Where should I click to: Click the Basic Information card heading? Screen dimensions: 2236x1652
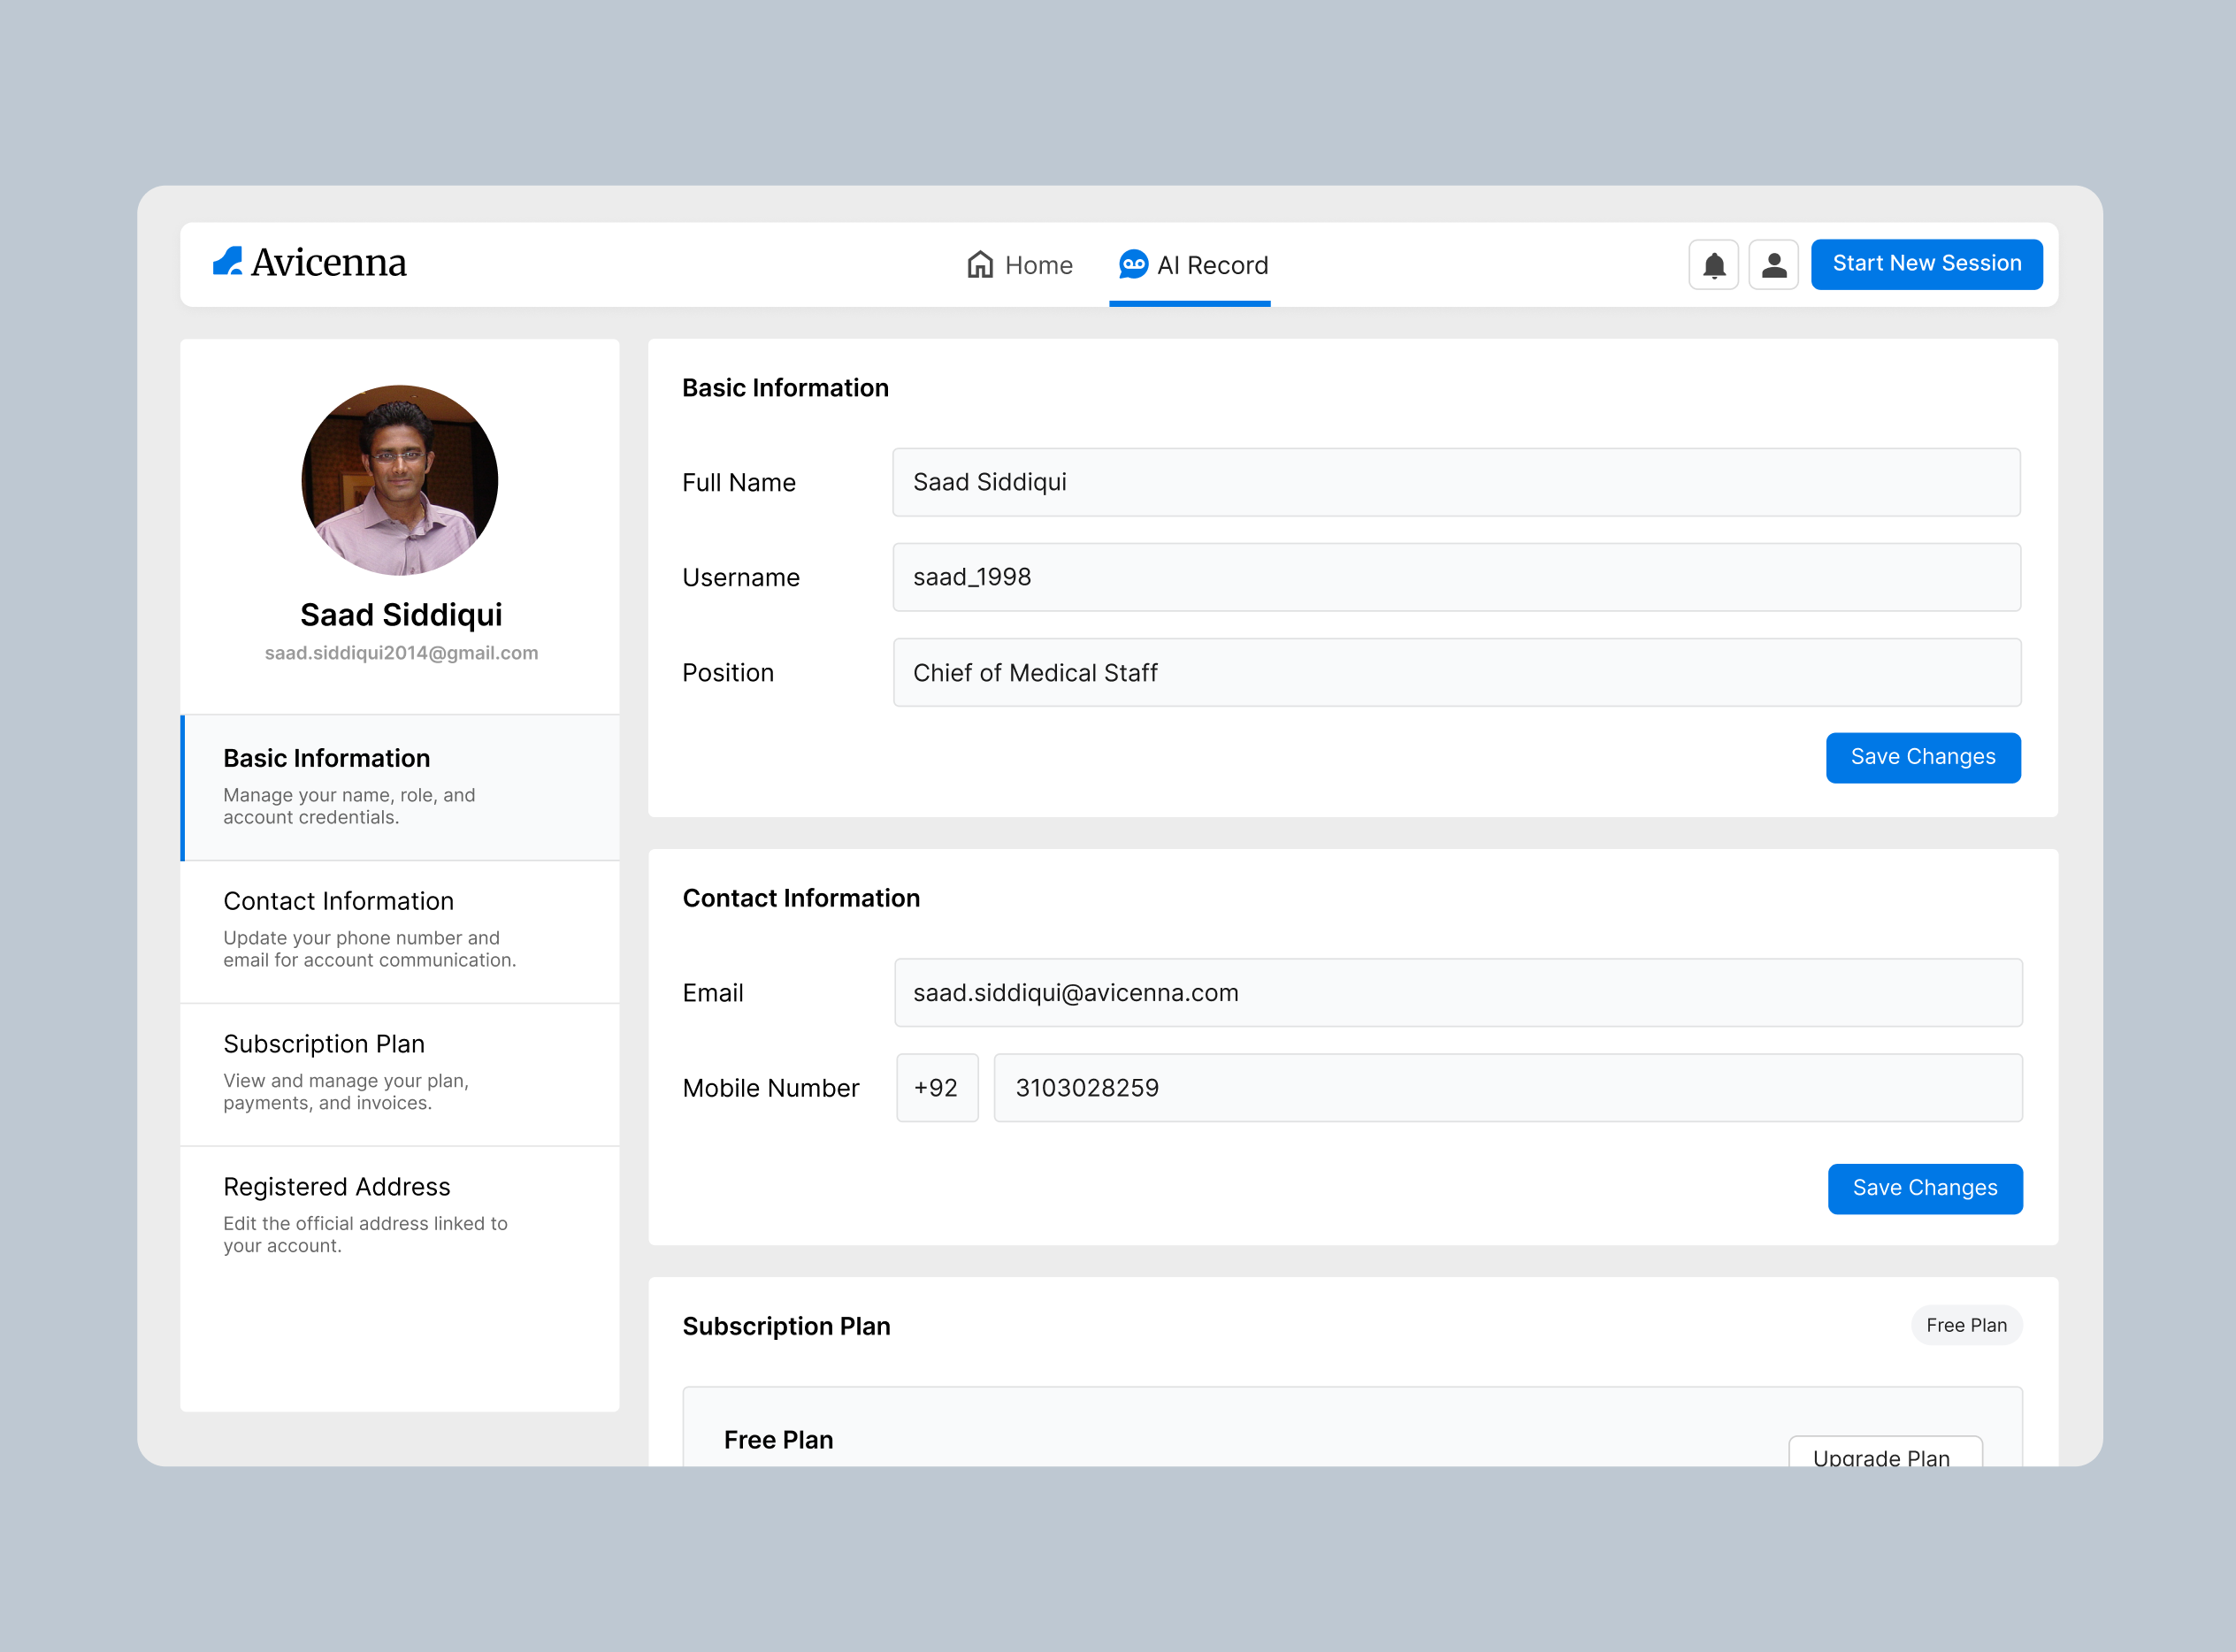point(785,388)
